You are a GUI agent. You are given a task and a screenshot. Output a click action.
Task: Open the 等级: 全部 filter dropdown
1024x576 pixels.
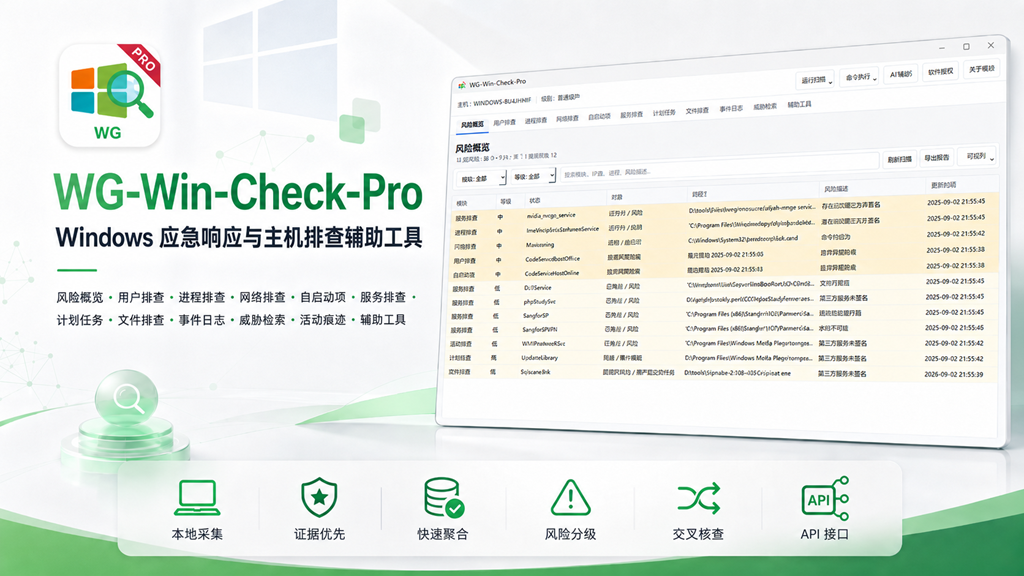(533, 176)
